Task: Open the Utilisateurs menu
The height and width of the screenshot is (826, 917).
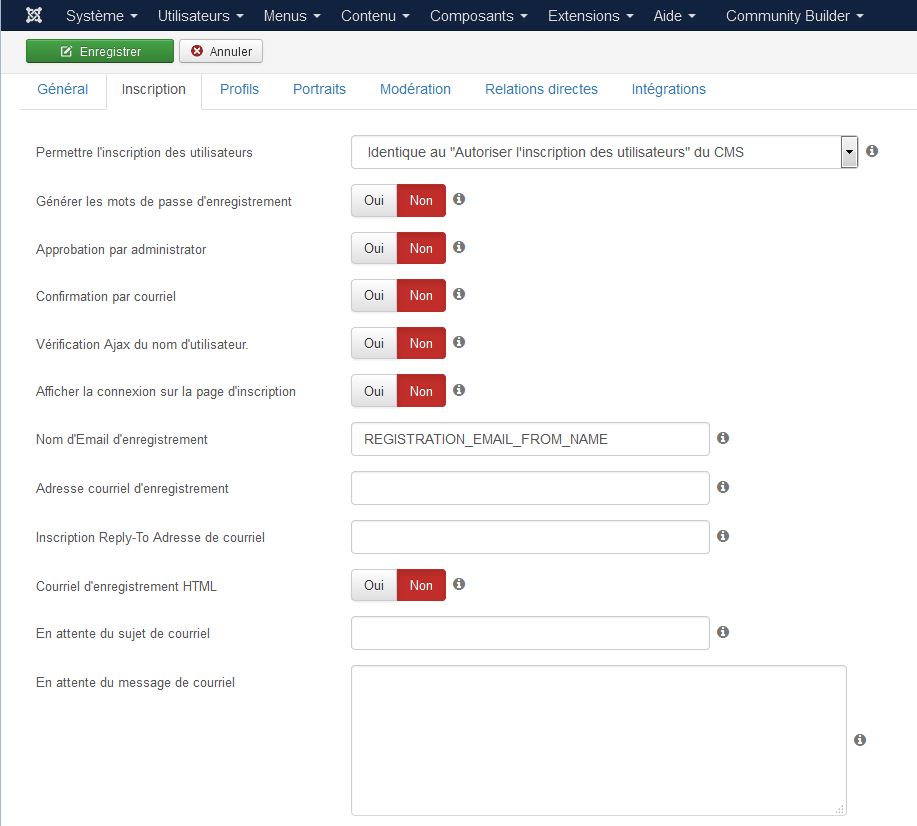Action: point(200,16)
